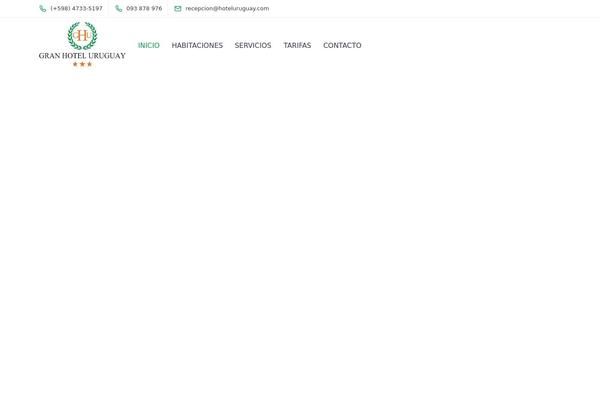
Task: Select the SERVICIOS menu item
Action: point(253,46)
